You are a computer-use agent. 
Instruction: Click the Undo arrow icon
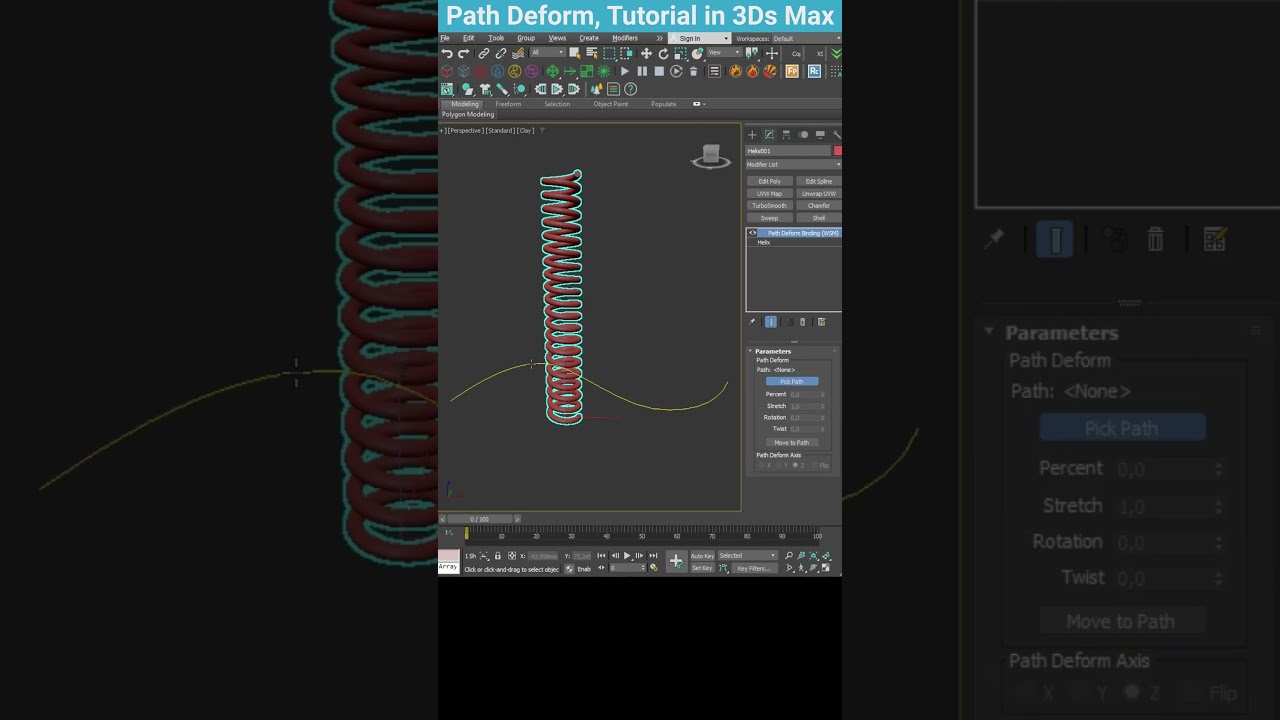coord(447,53)
